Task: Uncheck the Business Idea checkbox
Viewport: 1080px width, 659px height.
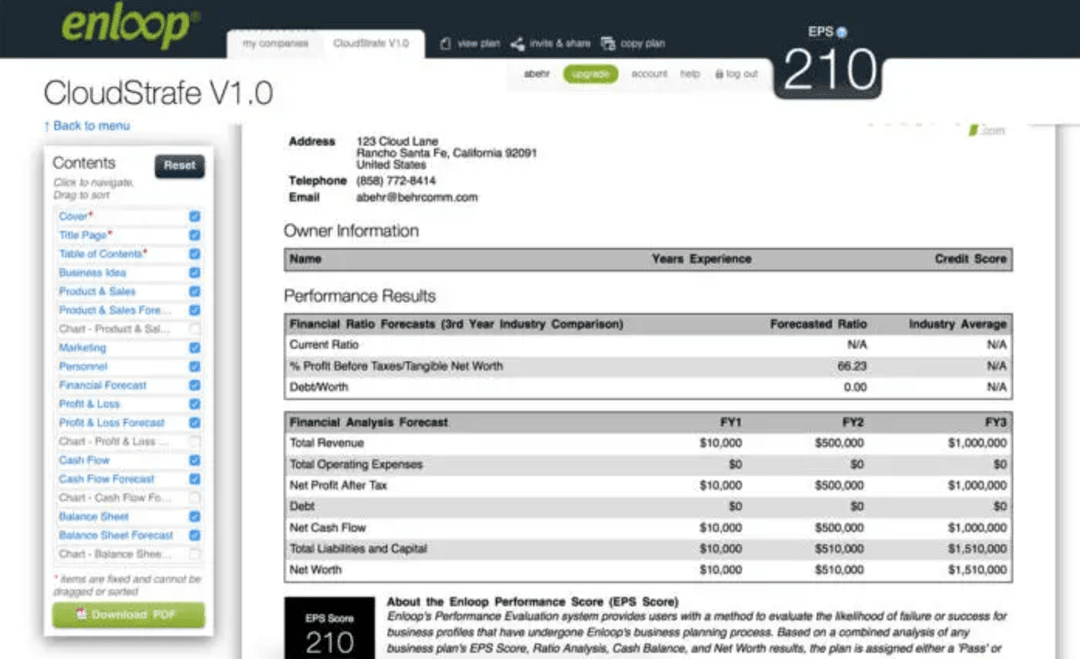Action: pyautogui.click(x=194, y=272)
